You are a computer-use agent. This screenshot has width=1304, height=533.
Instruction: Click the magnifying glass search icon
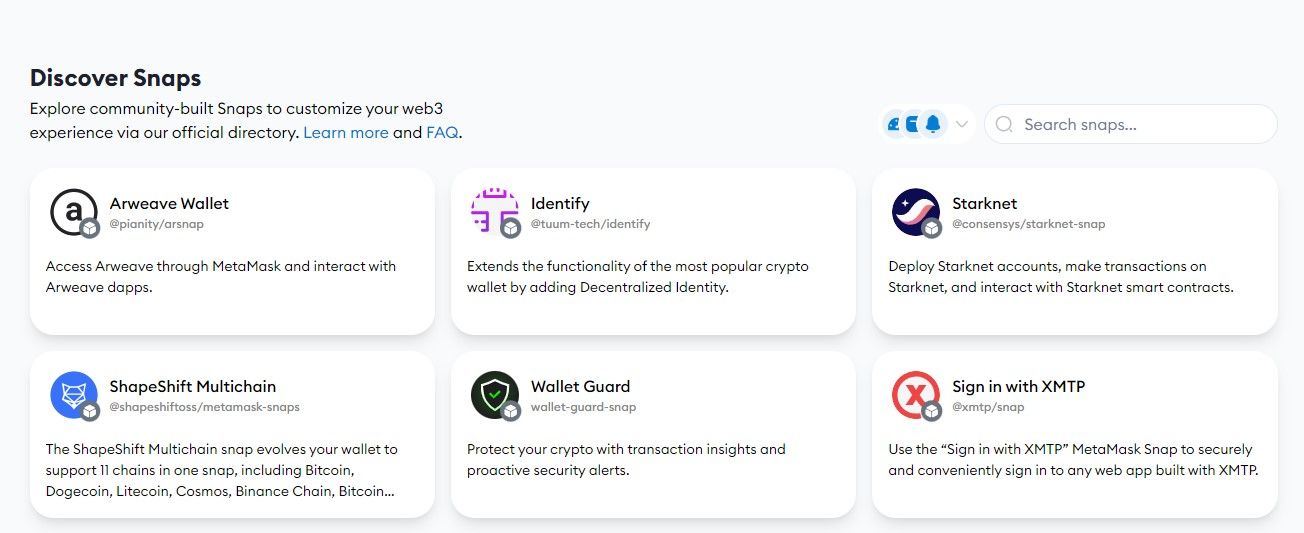click(x=1005, y=125)
